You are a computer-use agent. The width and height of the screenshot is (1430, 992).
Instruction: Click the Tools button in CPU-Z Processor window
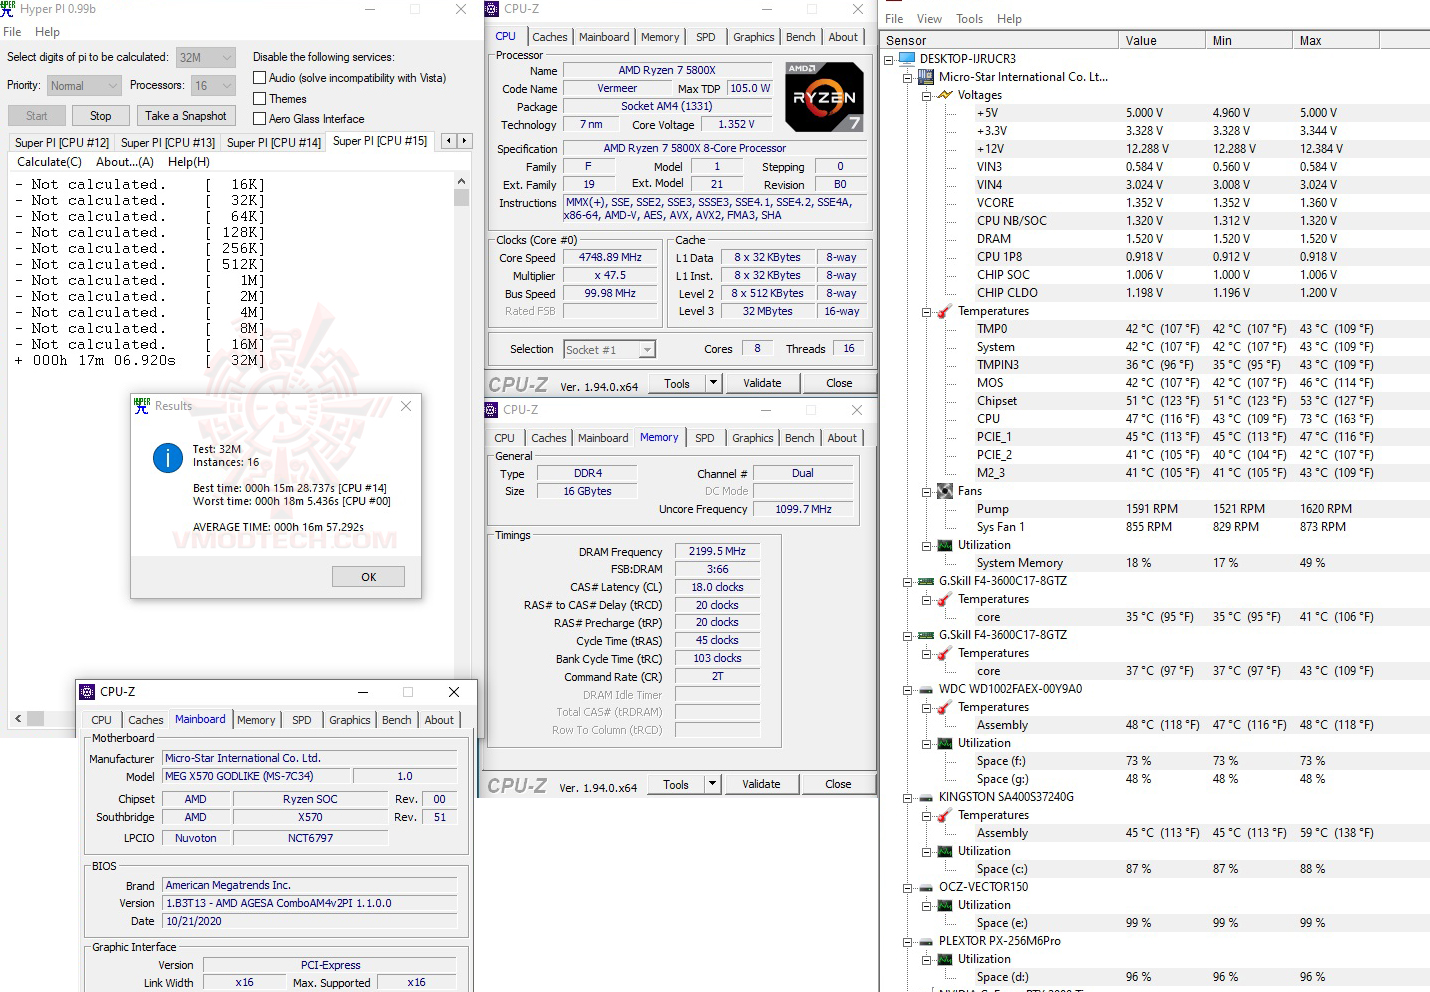pyautogui.click(x=676, y=383)
